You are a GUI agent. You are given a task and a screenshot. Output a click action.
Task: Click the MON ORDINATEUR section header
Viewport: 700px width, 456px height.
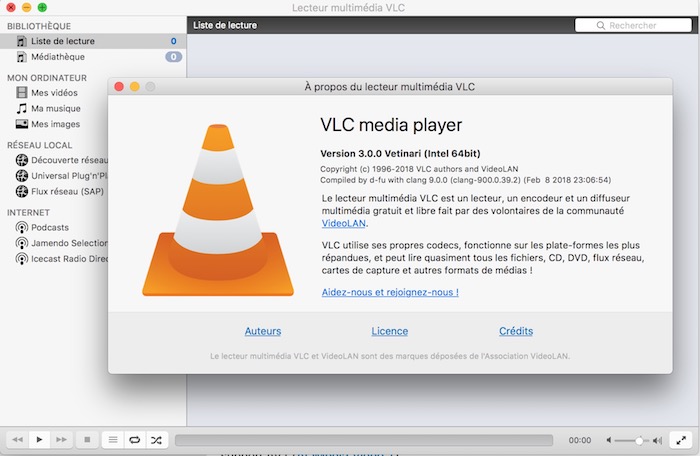47,78
